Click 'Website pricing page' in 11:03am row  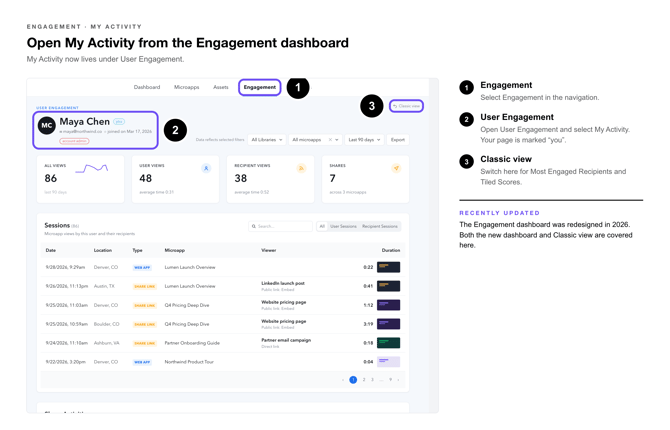click(x=283, y=302)
